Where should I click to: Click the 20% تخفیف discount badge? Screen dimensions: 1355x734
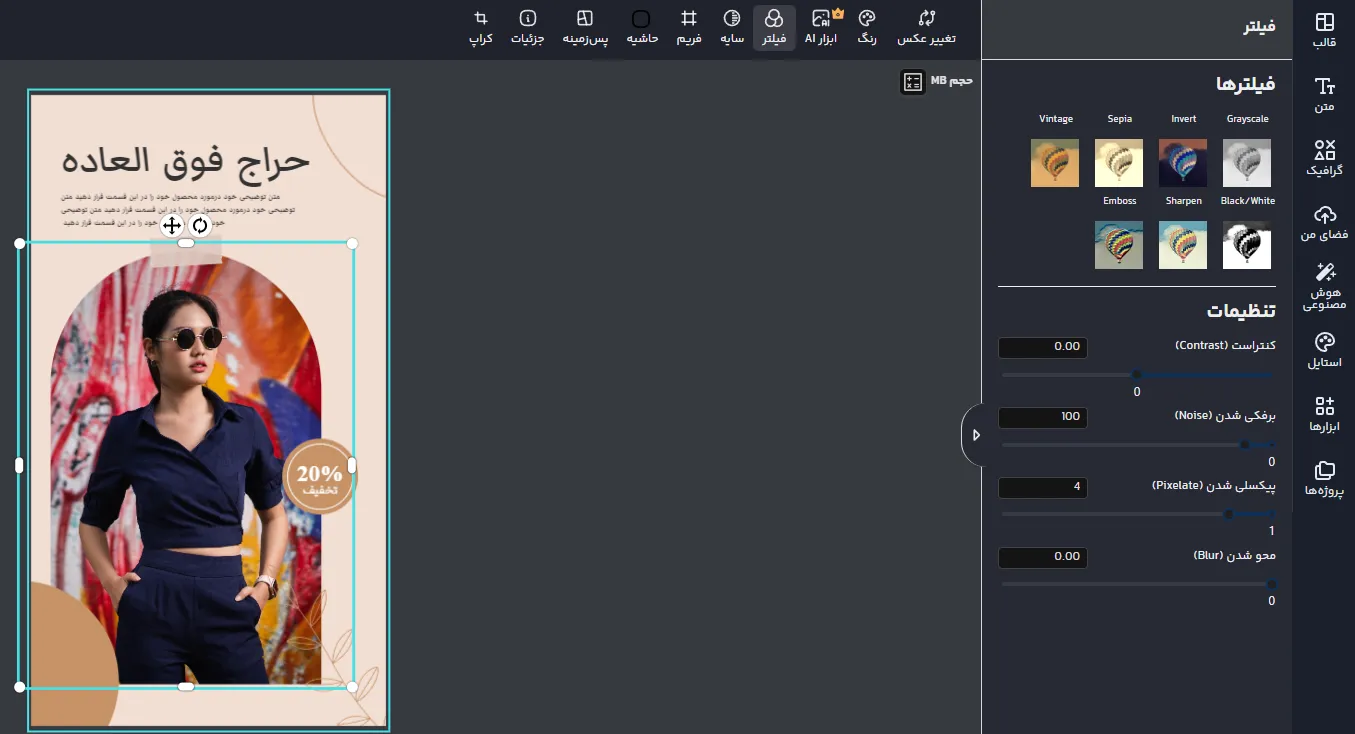(318, 476)
